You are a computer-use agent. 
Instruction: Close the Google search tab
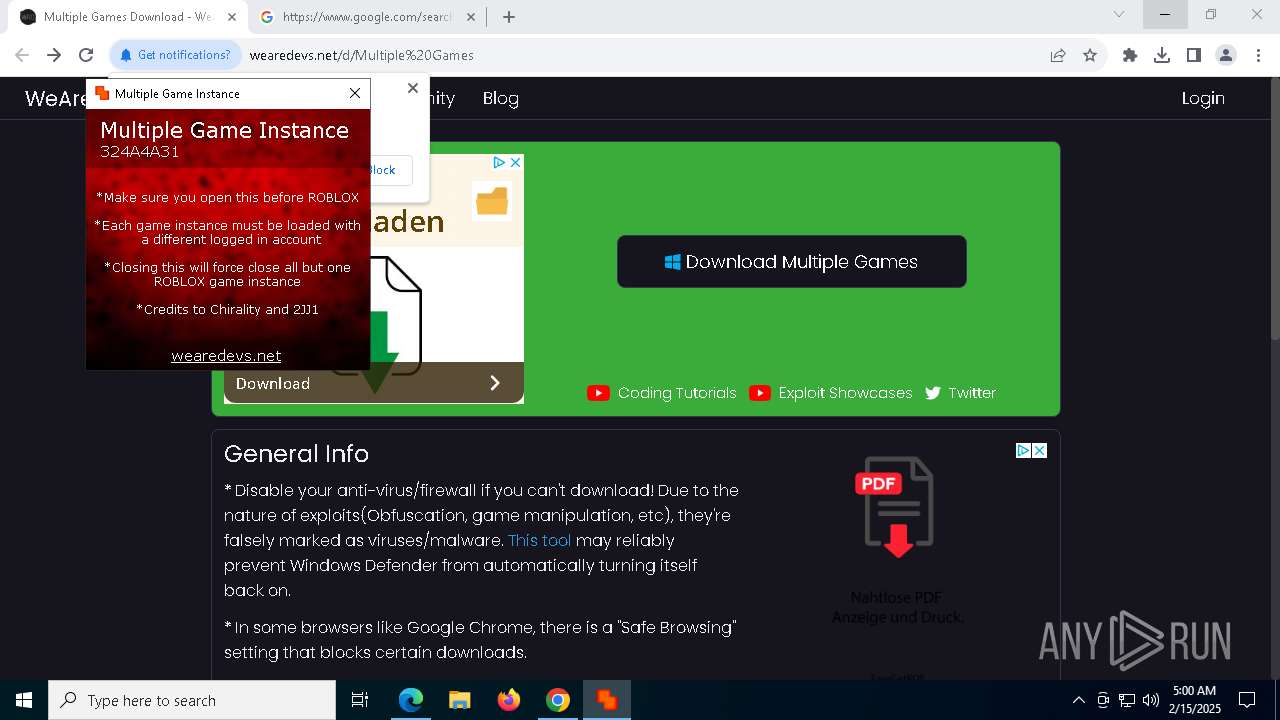(472, 17)
